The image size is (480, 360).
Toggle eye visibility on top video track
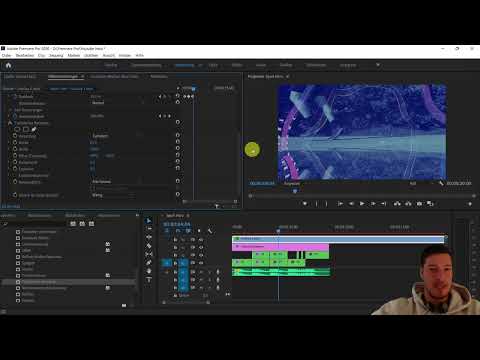(201, 240)
